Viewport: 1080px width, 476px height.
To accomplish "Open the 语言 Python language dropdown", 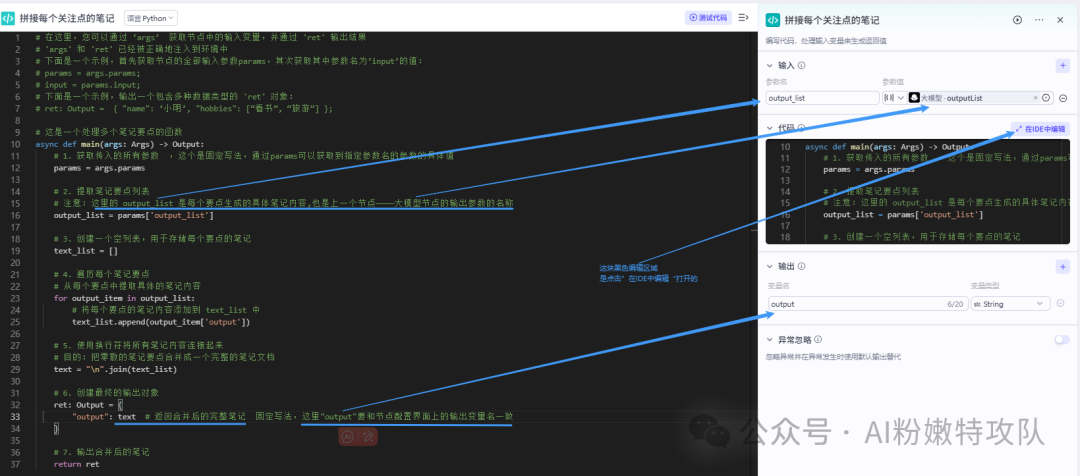I will pos(151,19).
